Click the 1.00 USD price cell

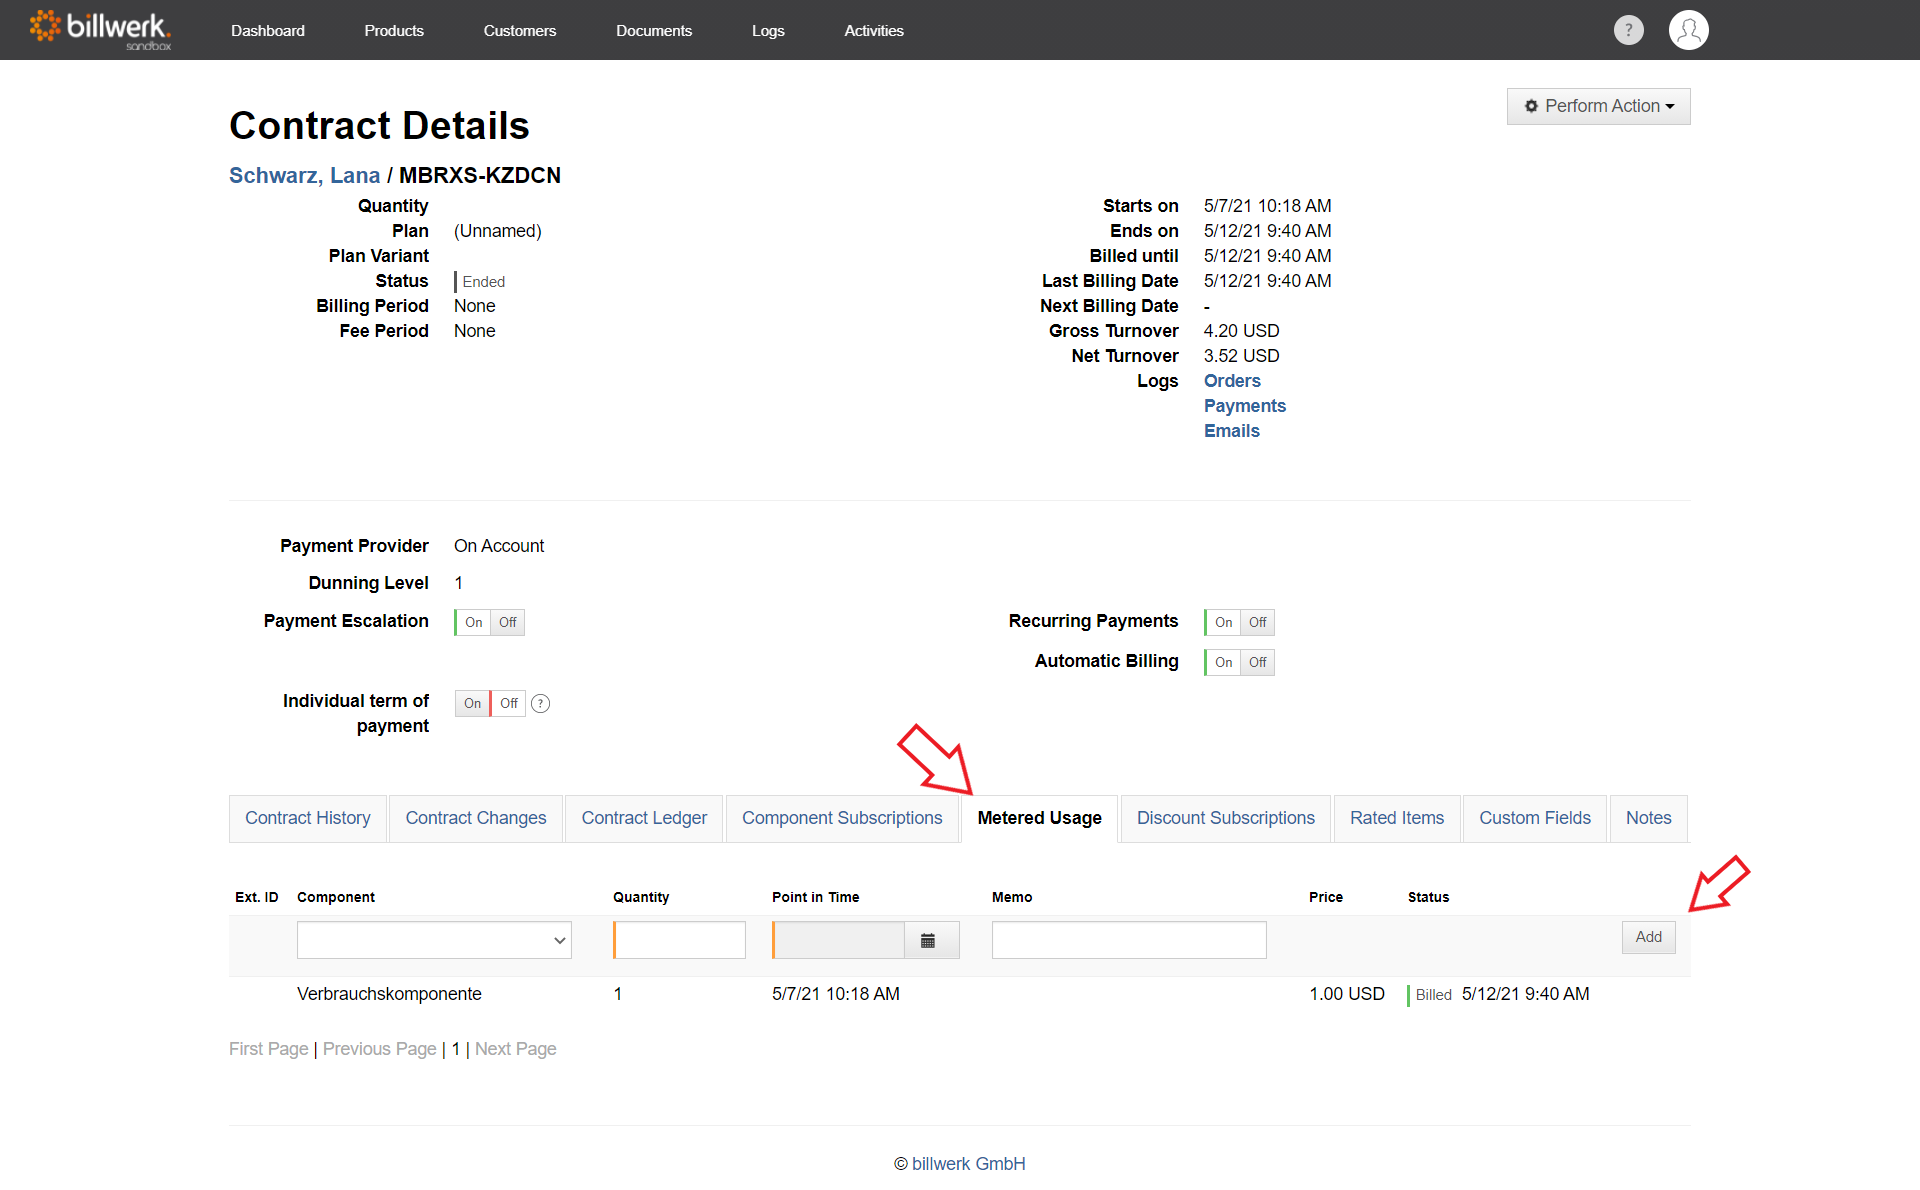pyautogui.click(x=1347, y=994)
